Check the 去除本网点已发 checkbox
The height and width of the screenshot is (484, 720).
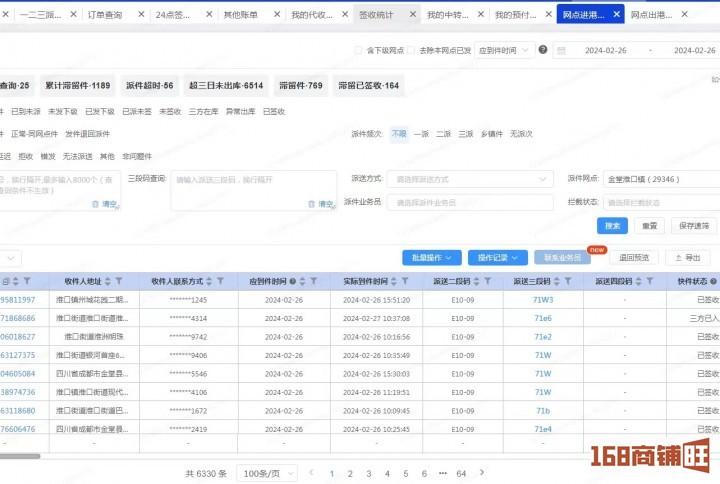pos(413,50)
